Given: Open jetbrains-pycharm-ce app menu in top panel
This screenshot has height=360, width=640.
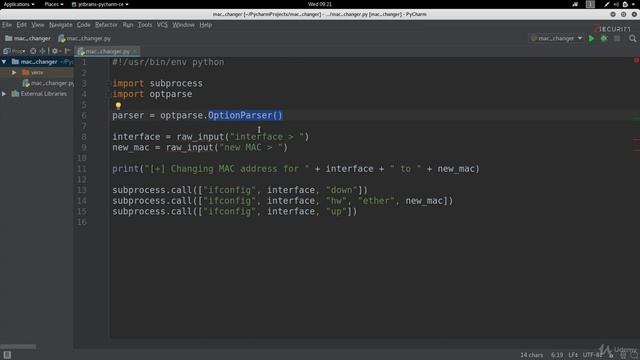Looking at the screenshot, I should pos(100,4).
